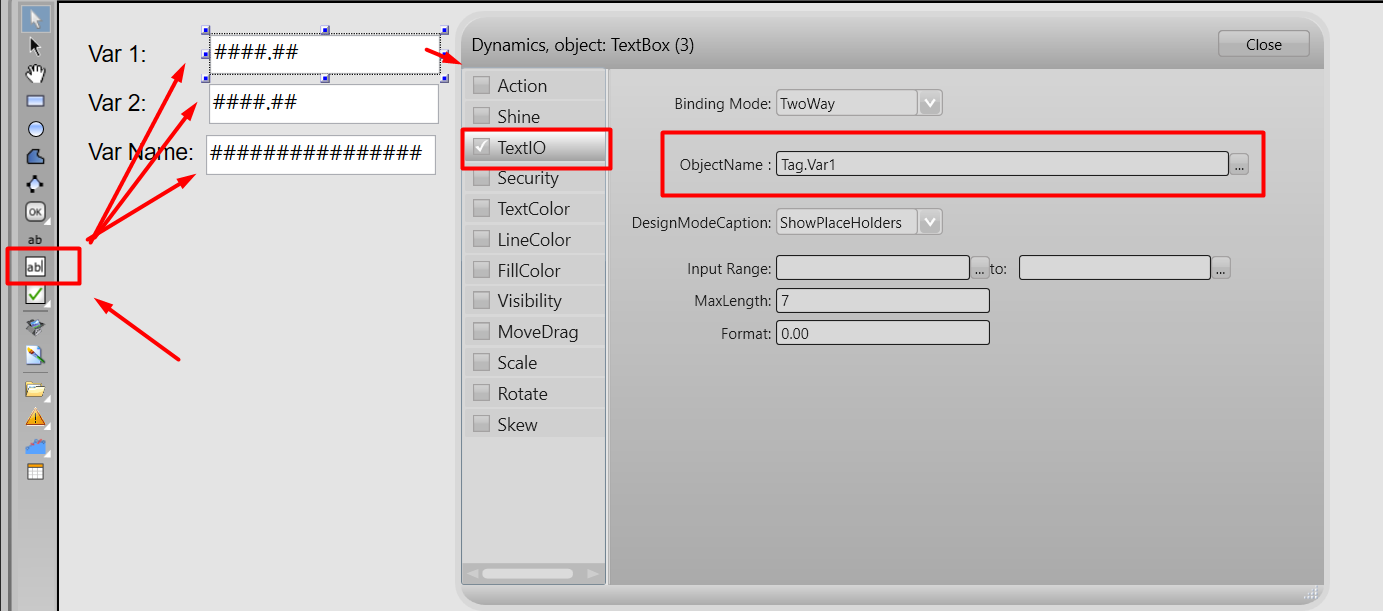Viewport: 1383px width, 611px height.
Task: Enable the Visibility dynamic checkbox
Action: [482, 301]
